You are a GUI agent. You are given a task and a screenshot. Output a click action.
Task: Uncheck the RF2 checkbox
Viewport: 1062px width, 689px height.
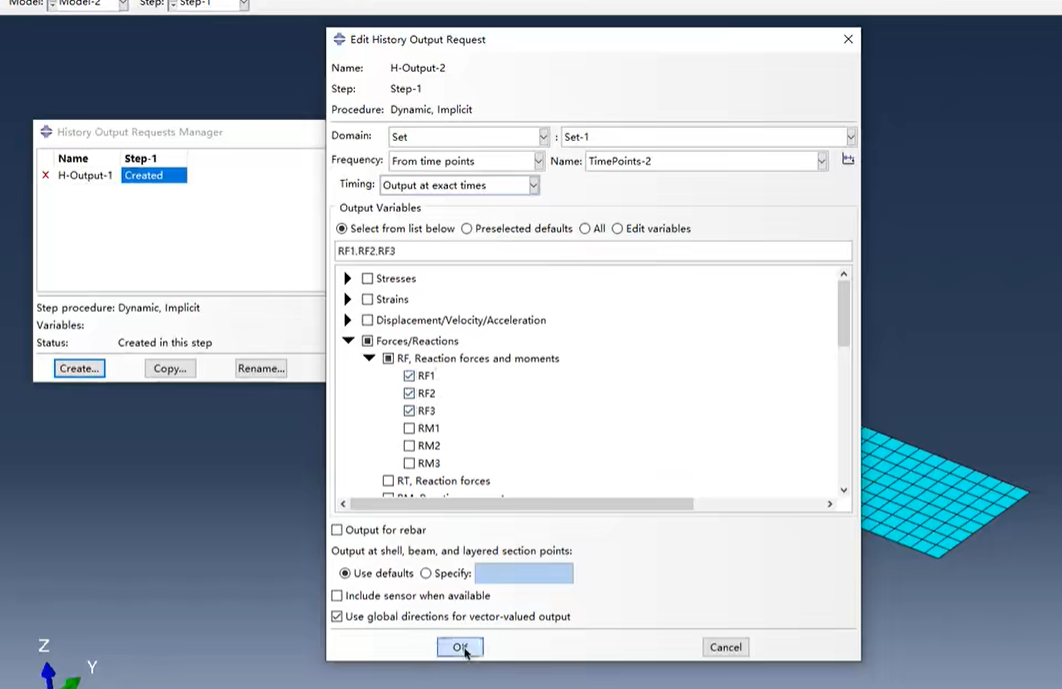pyautogui.click(x=409, y=394)
